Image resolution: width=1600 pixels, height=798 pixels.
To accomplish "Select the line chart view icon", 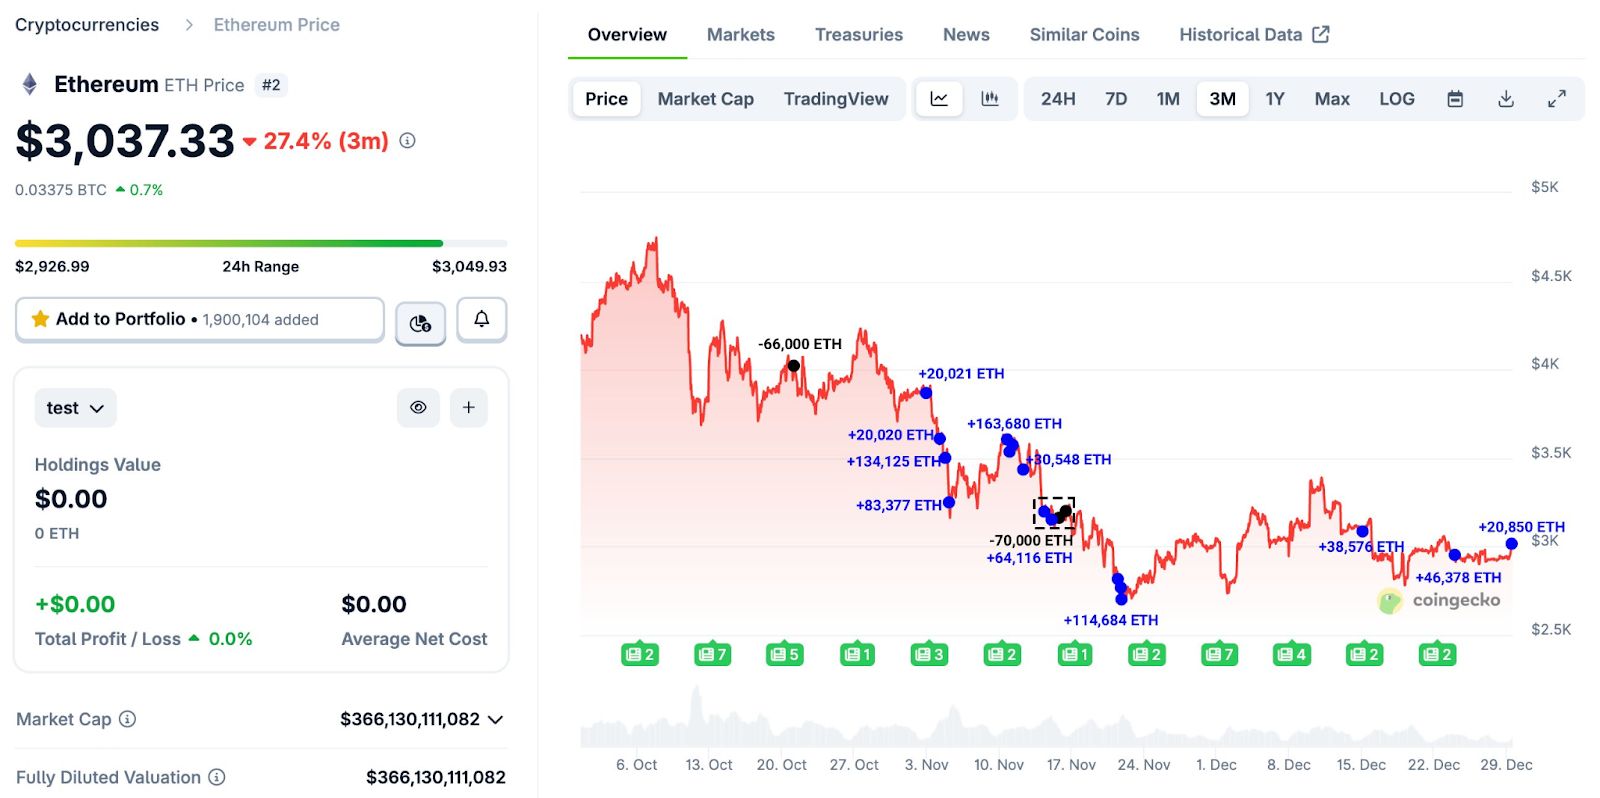I will point(938,98).
